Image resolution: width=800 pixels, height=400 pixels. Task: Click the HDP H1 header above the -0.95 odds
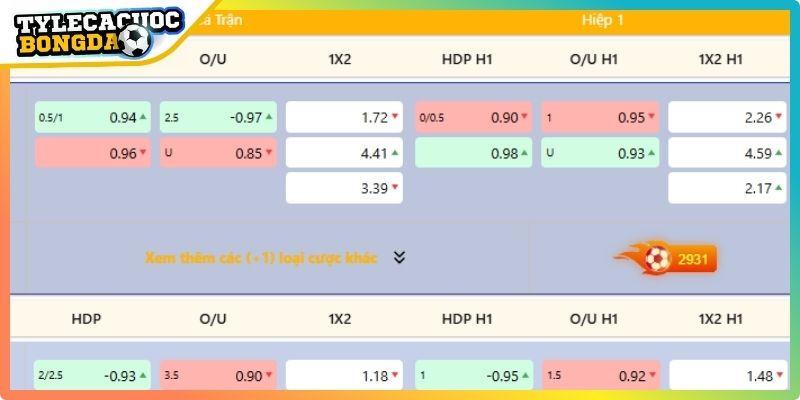[x=467, y=319]
